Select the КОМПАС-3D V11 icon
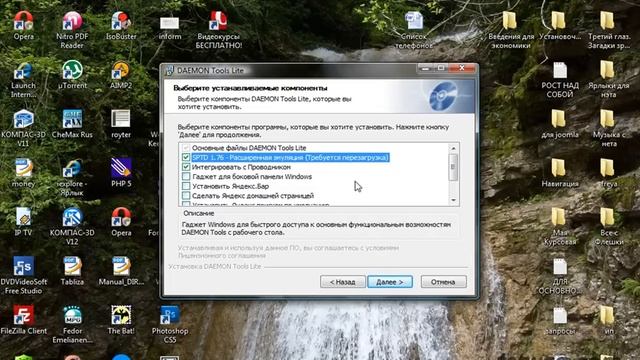This screenshot has width=640, height=360. pyautogui.click(x=23, y=128)
